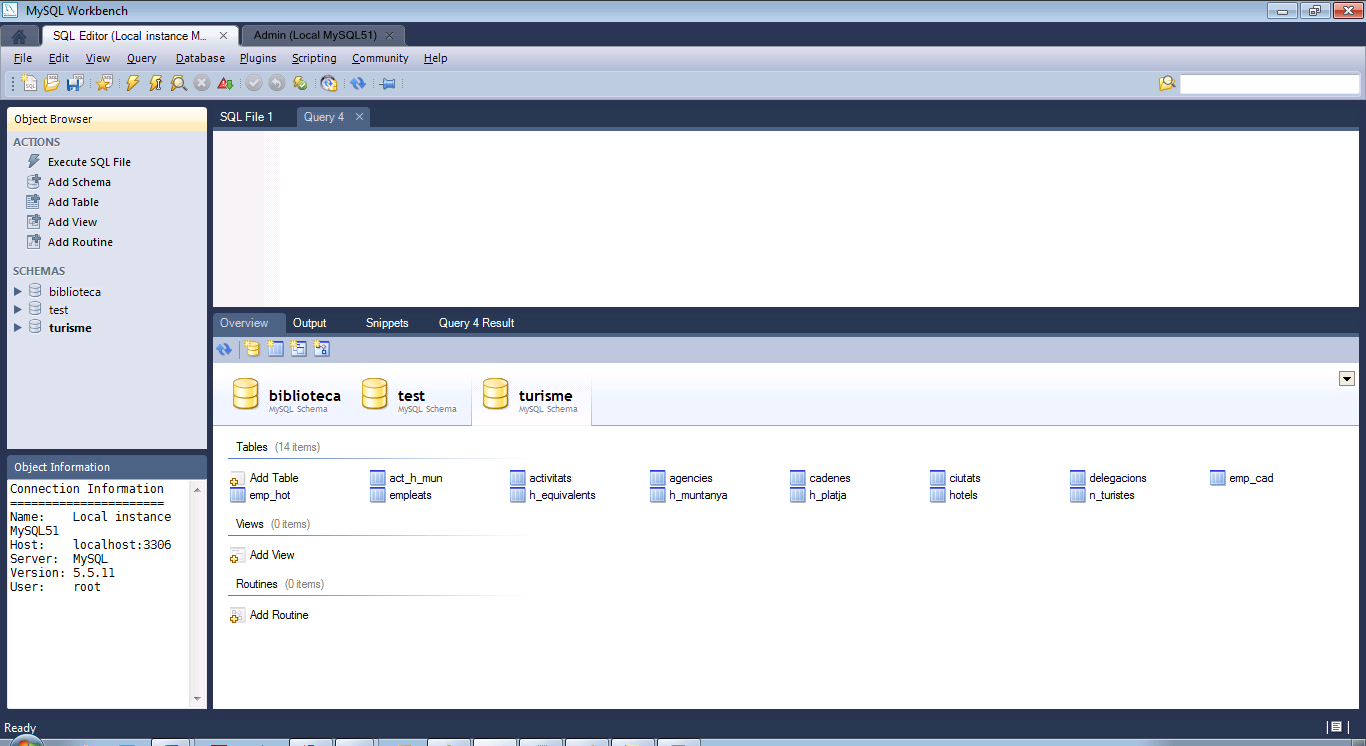This screenshot has width=1366, height=746.
Task: Switch to the Query 4 Result tab
Action: 476,323
